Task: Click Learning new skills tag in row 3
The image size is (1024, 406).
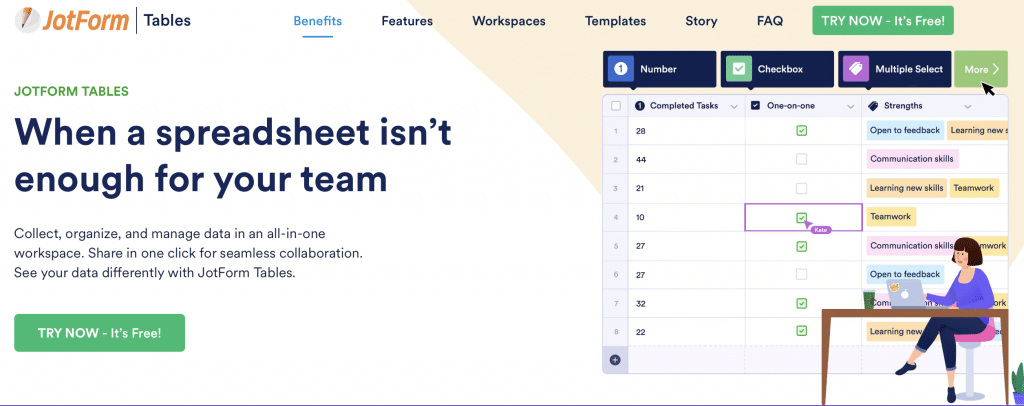Action: click(906, 188)
